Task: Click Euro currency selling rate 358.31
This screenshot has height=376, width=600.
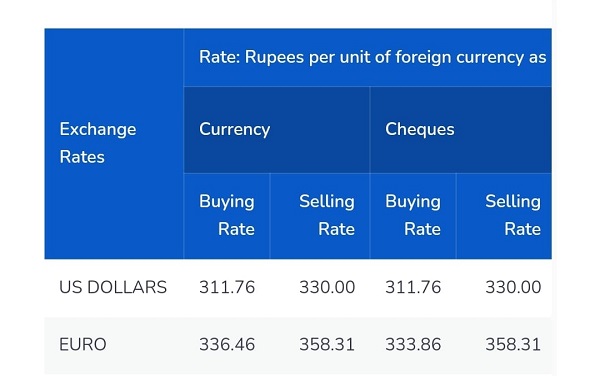Action: click(327, 345)
